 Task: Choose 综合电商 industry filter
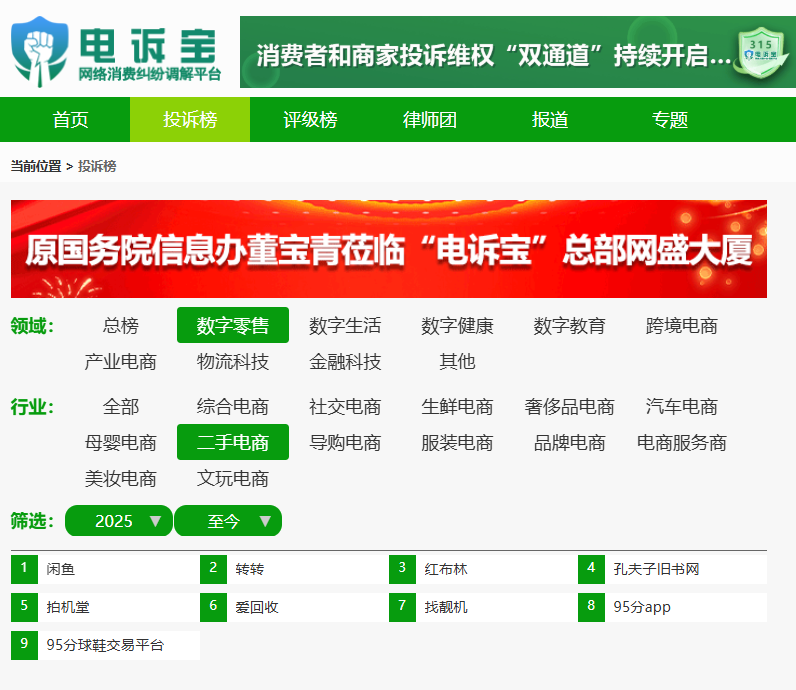point(233,407)
